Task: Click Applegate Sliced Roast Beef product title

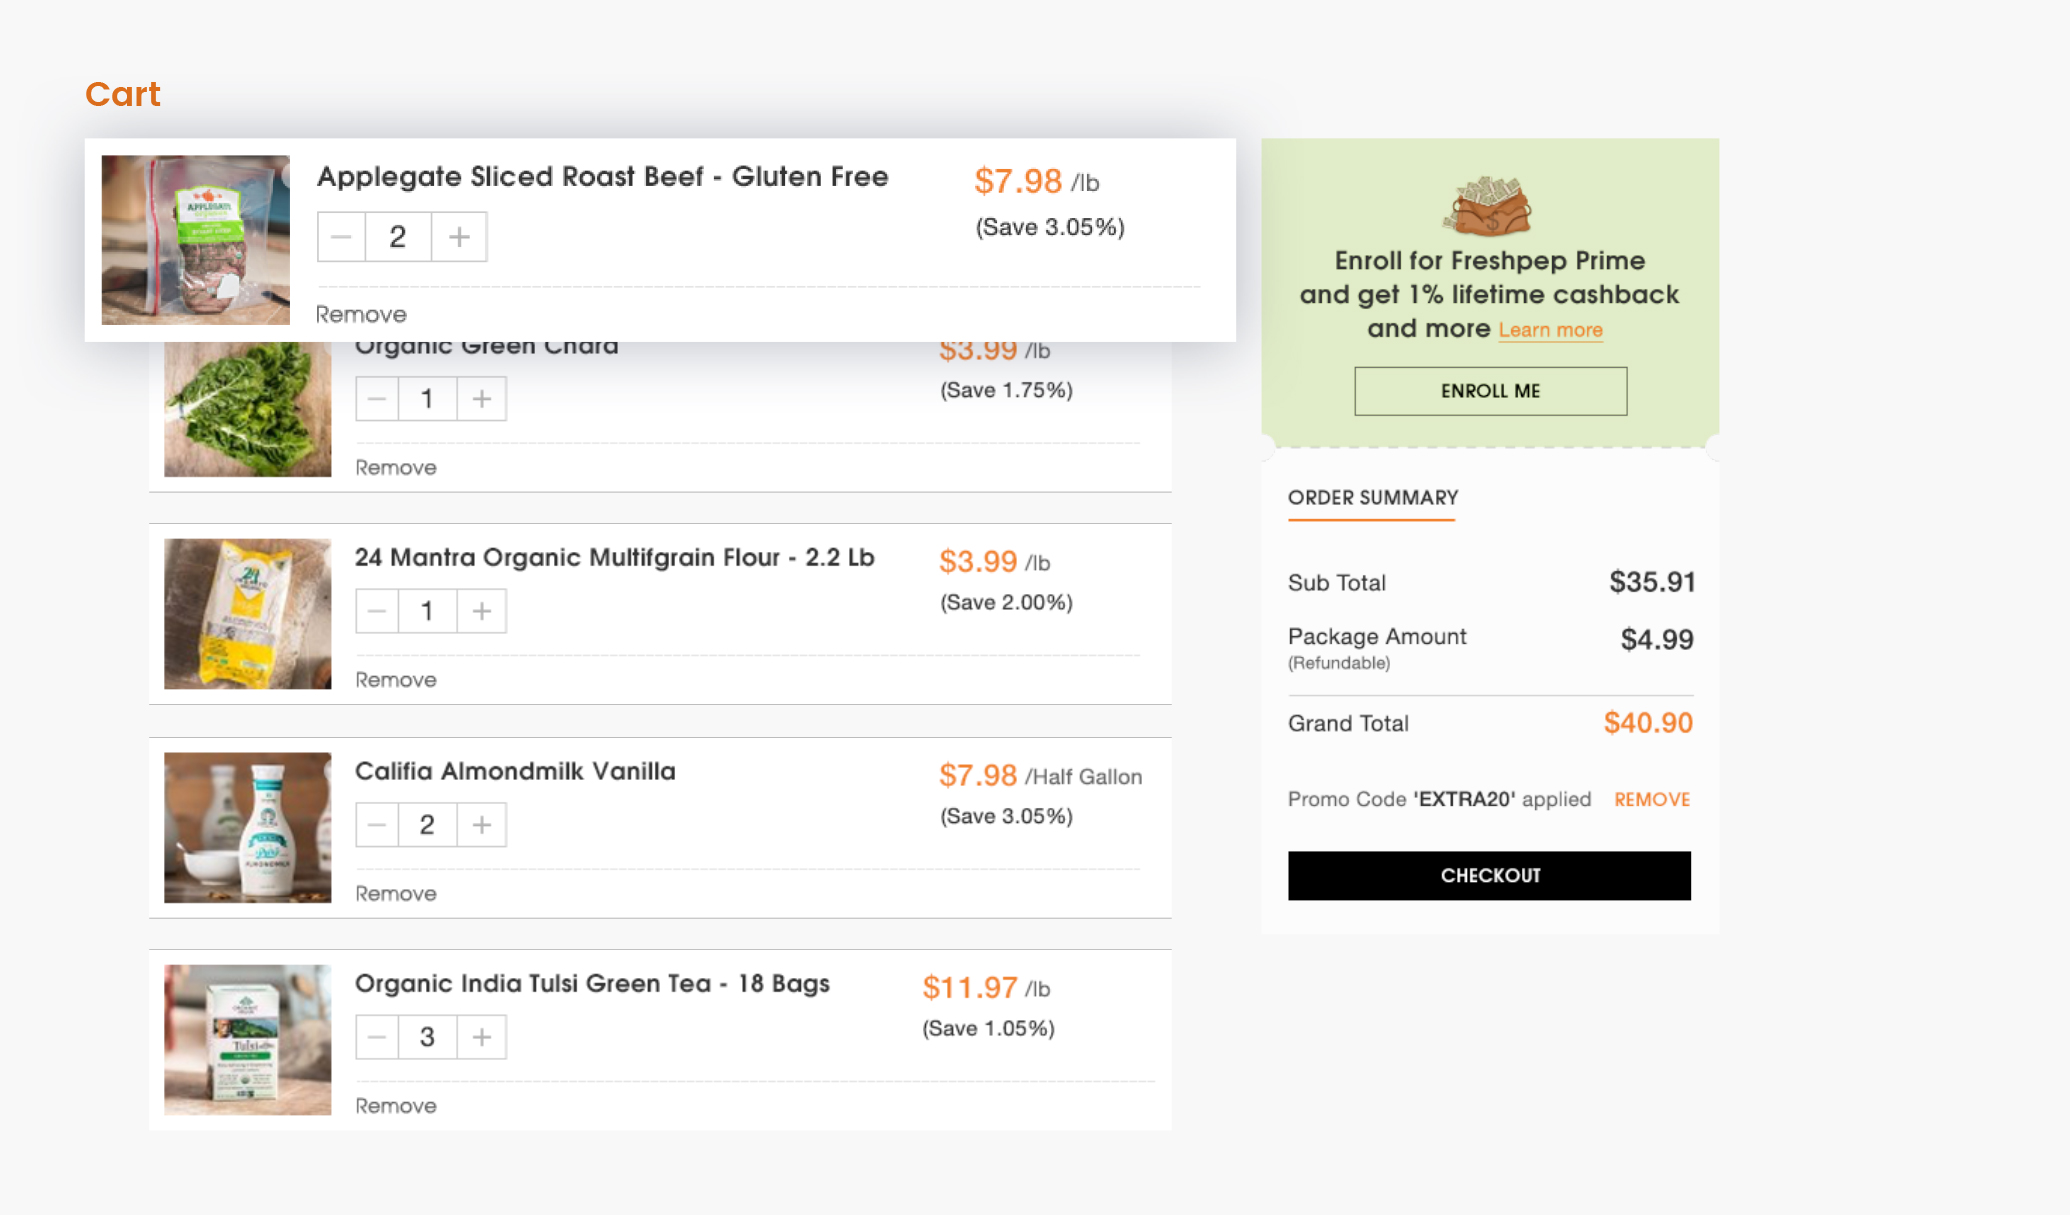Action: (603, 177)
